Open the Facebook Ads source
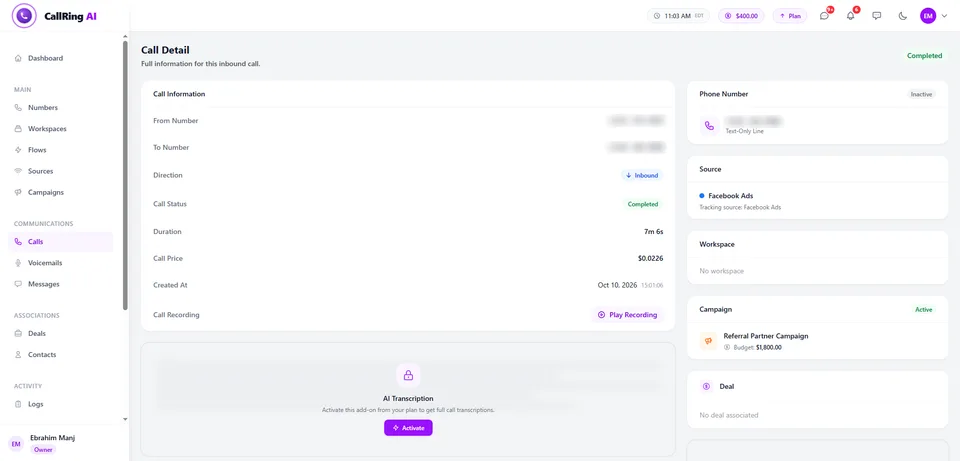The image size is (960, 461). pyautogui.click(x=730, y=196)
